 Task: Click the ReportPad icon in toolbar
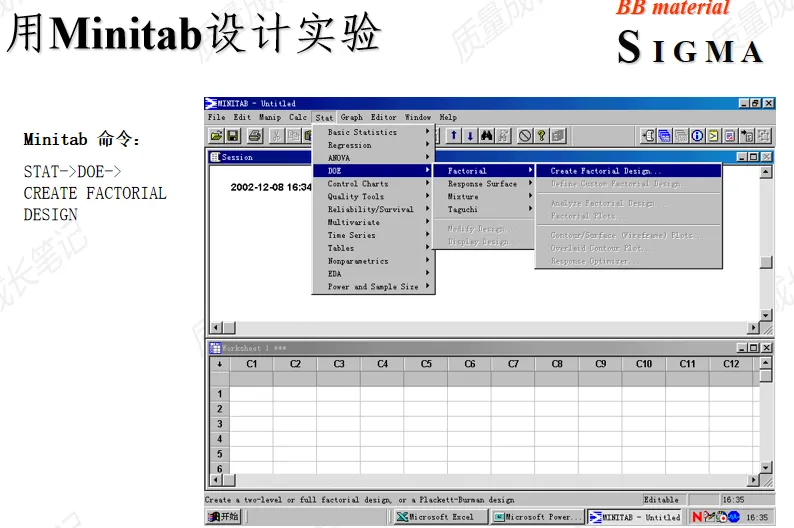730,136
